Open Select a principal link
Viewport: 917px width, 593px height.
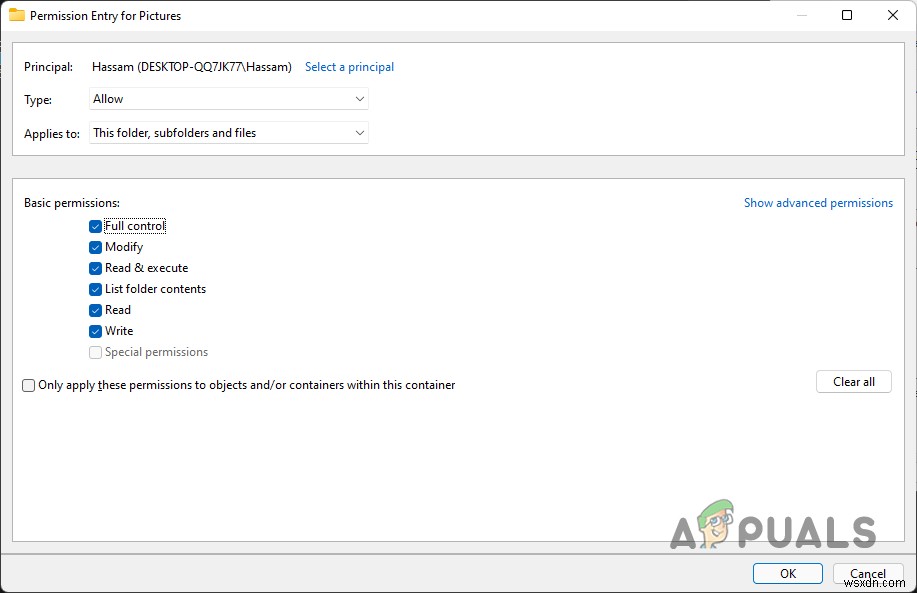[x=349, y=66]
